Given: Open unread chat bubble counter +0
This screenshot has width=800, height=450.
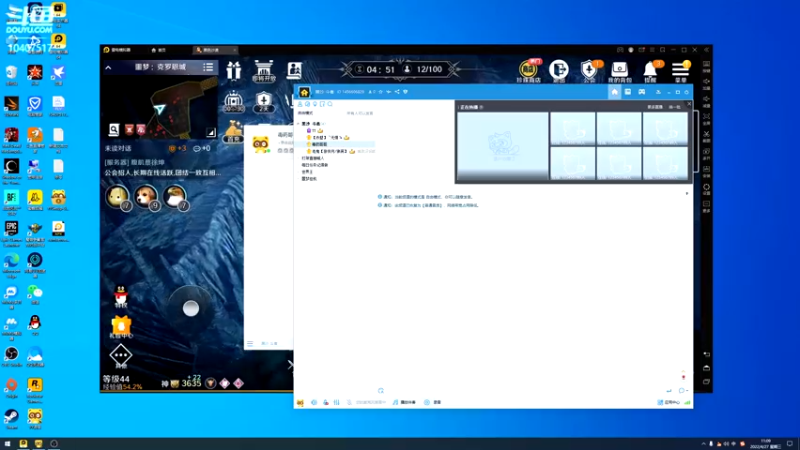Looking at the screenshot, I should coord(202,148).
